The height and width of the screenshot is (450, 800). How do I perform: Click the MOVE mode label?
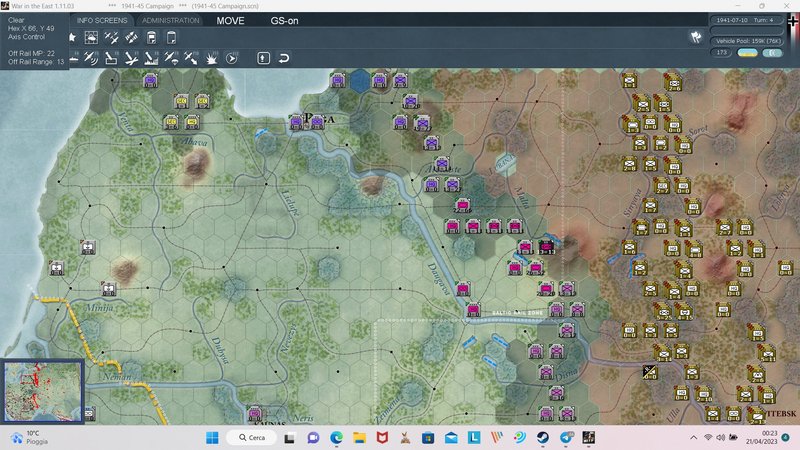pyautogui.click(x=230, y=21)
